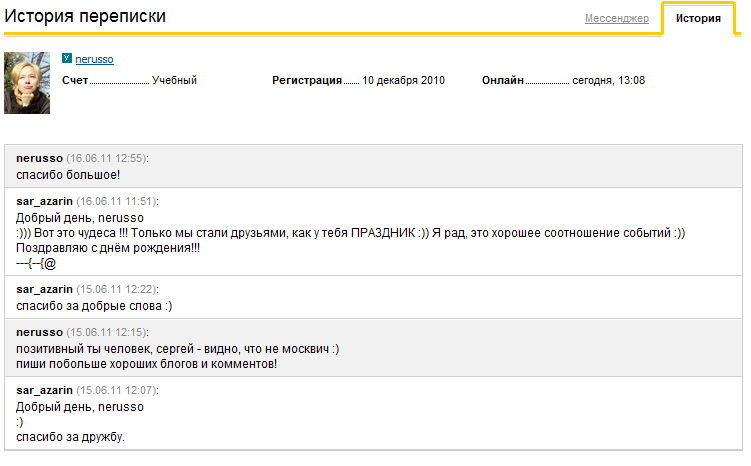
Task: Click the sar_azarin sender name in the 11:51 message
Action: [x=45, y=201]
